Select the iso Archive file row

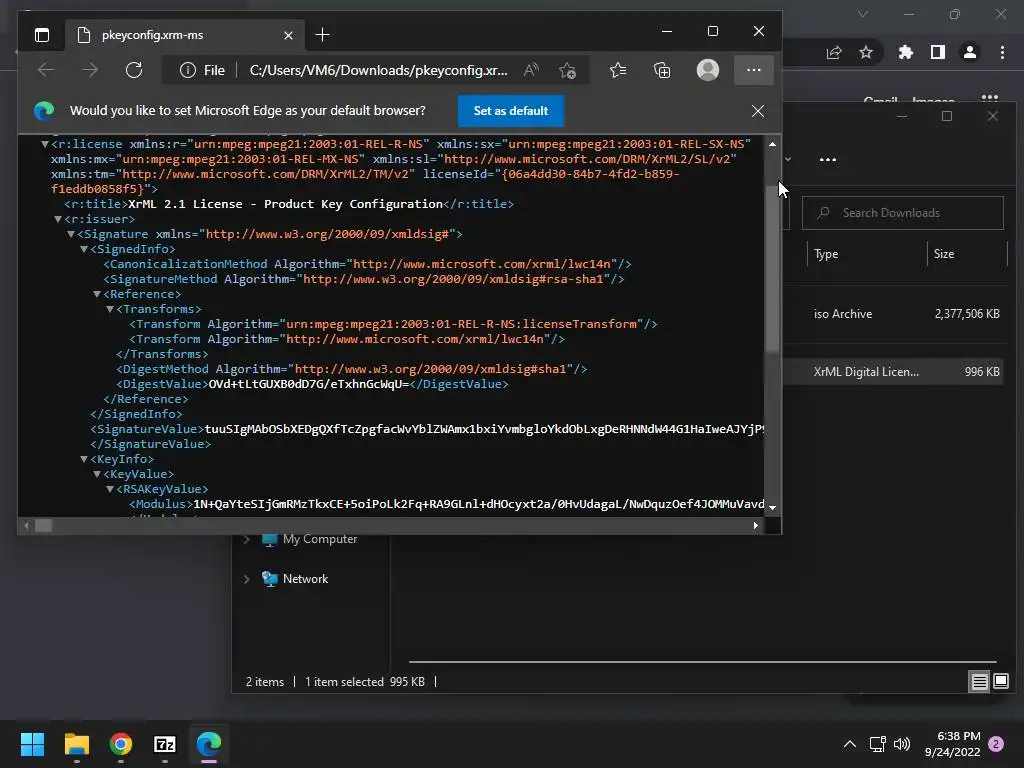(893, 314)
